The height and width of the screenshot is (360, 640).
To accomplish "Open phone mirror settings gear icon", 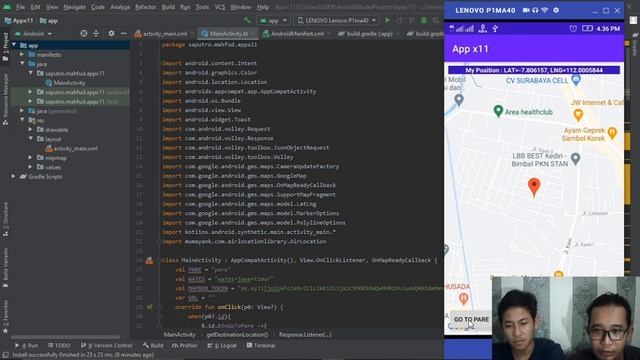I will coord(556,10).
